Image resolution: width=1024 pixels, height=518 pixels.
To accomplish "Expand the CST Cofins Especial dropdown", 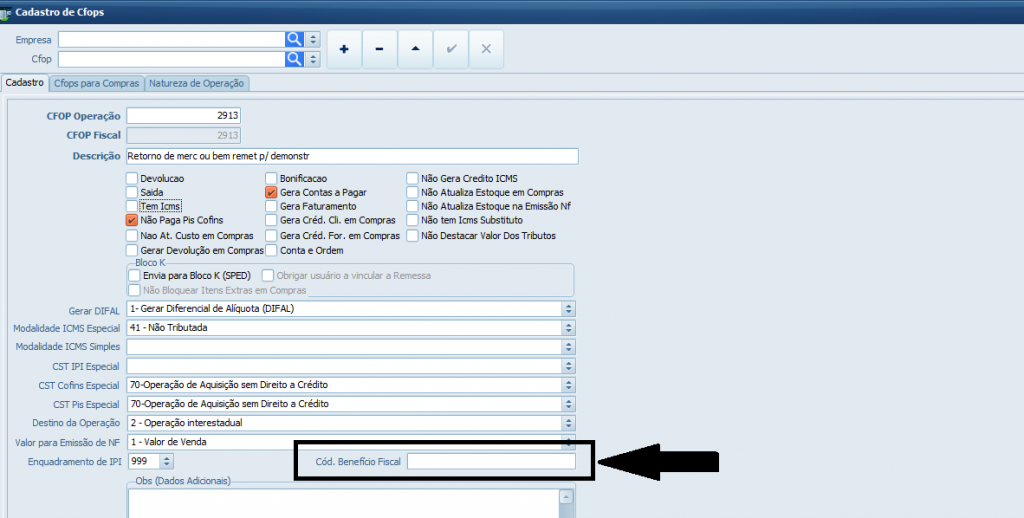I will click(x=568, y=385).
